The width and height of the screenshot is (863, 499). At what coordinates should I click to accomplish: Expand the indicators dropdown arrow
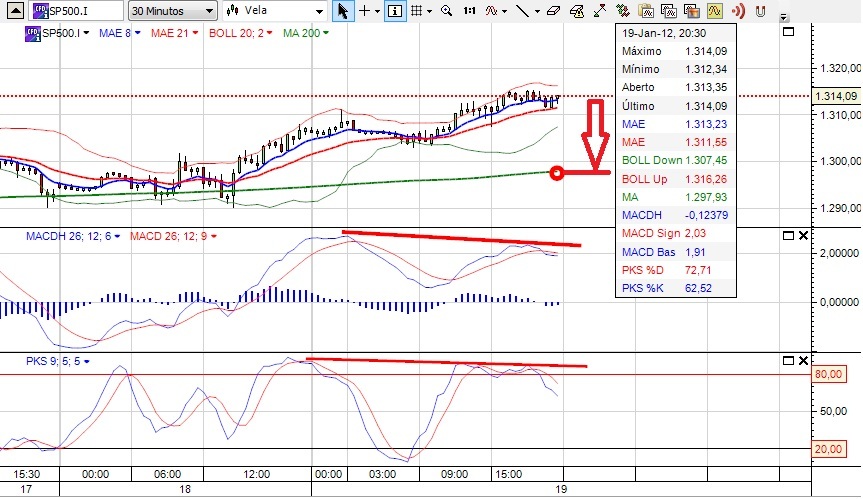coord(504,11)
